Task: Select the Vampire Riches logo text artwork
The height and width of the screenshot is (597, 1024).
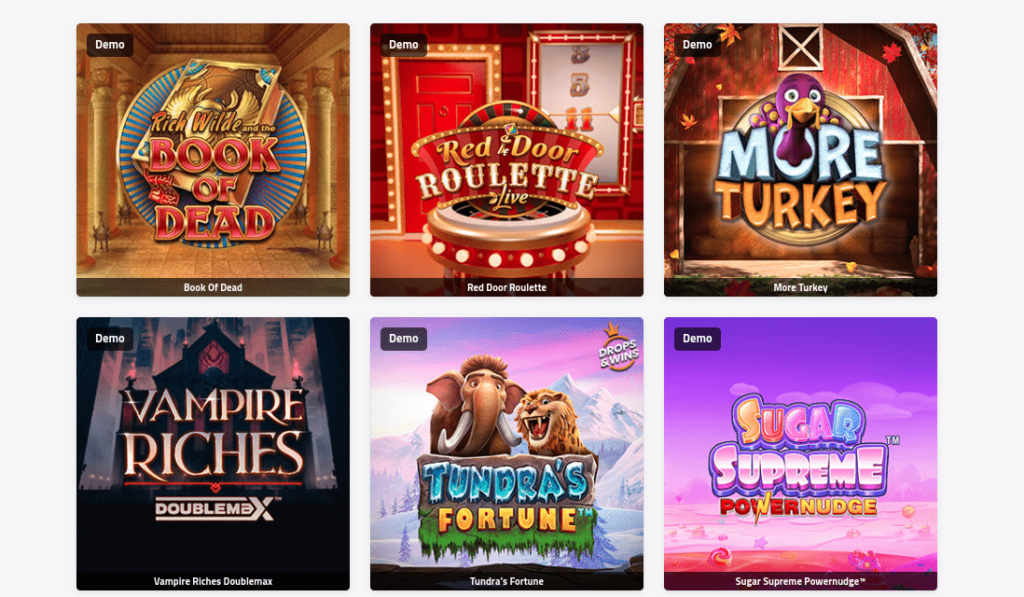Action: point(214,432)
